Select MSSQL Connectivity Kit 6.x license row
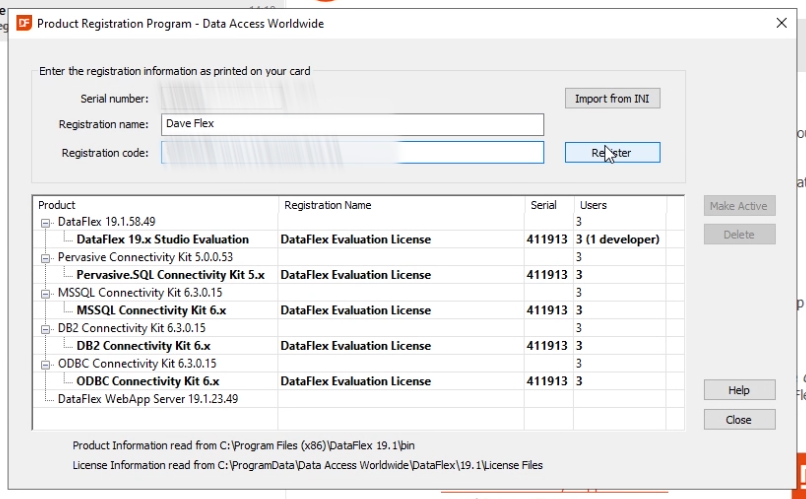The image size is (806, 499). 151,311
